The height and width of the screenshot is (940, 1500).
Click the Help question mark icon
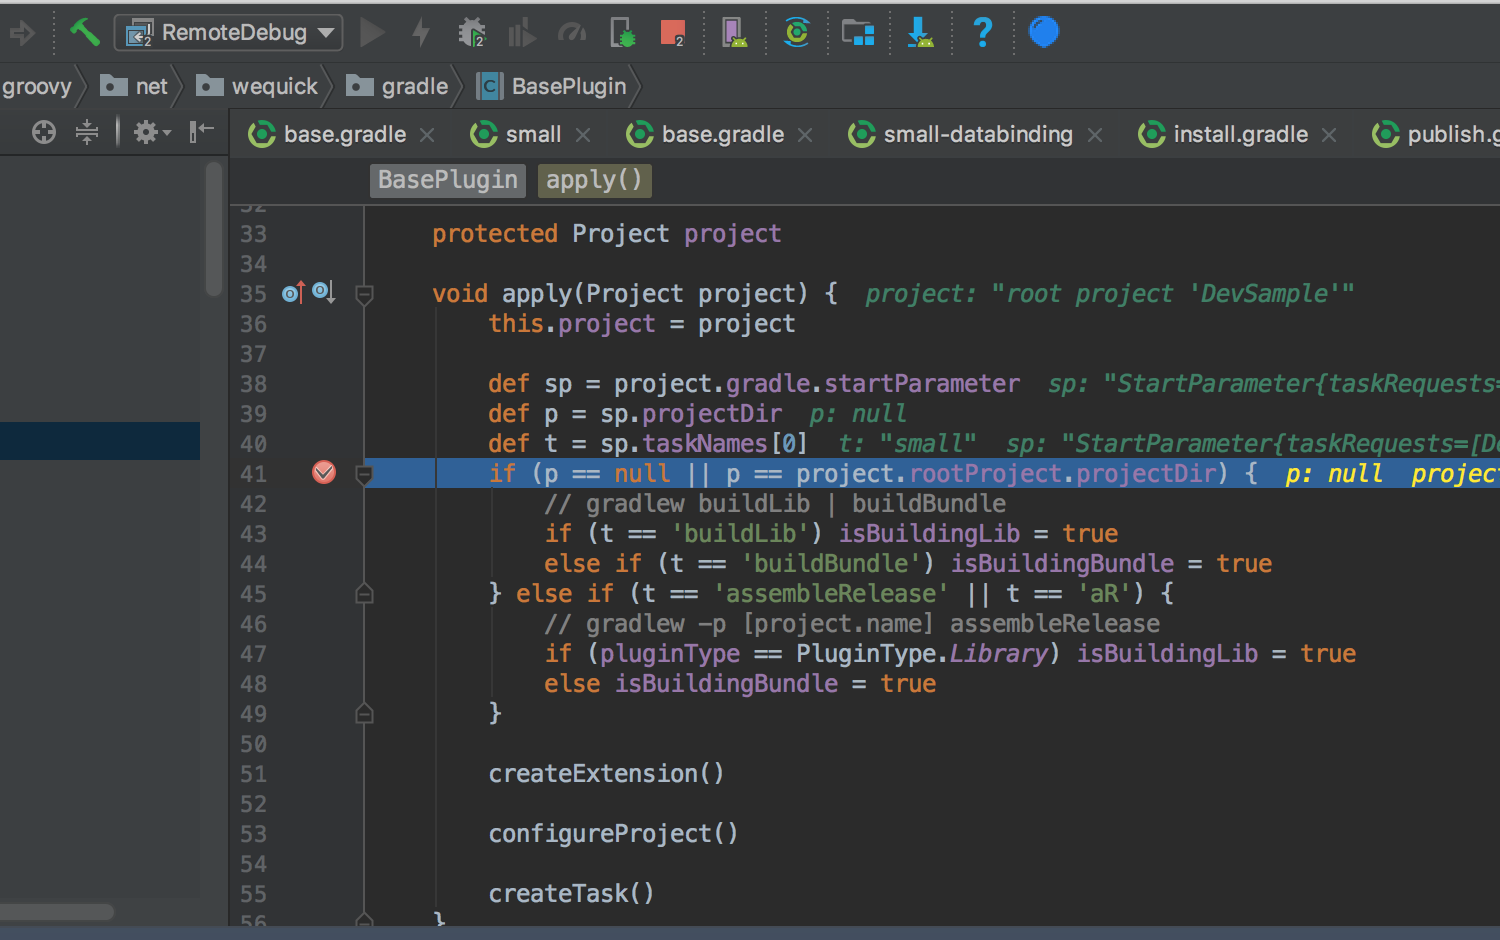click(x=983, y=33)
